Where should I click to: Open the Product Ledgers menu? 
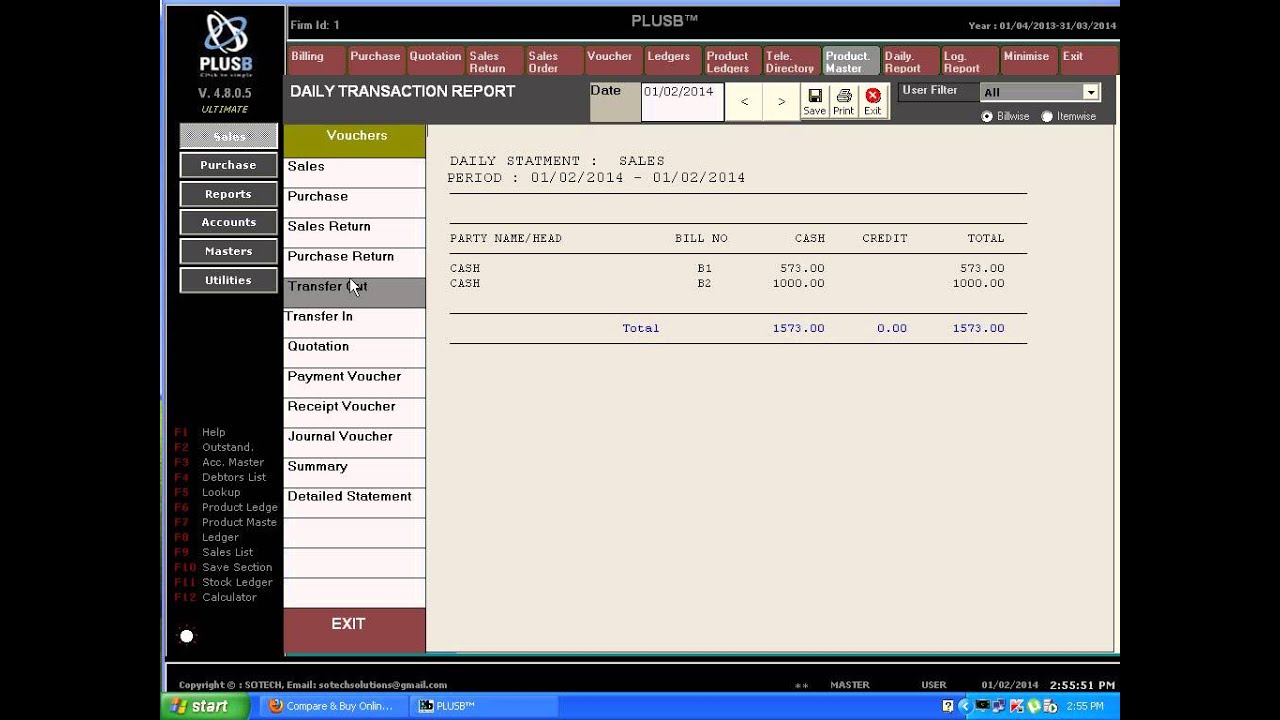click(x=732, y=61)
